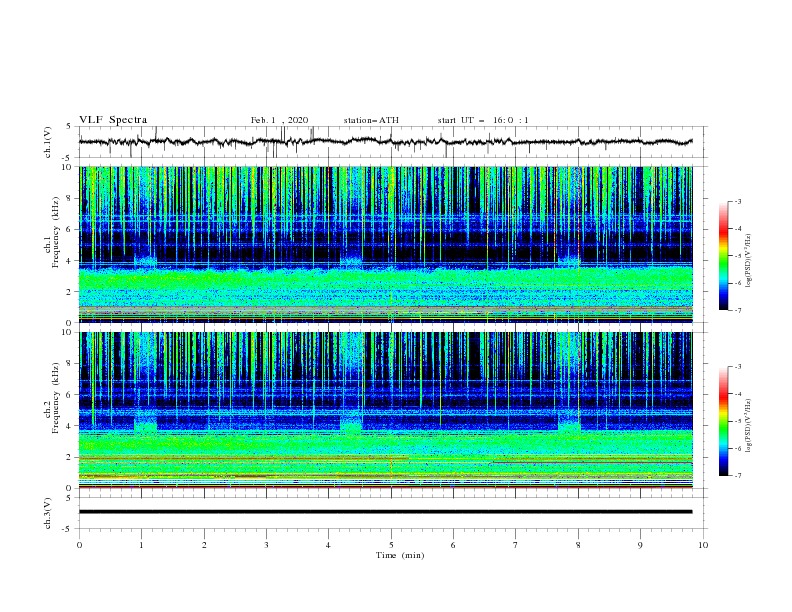Click the "-3" label on ch.1 colorbar
792x612 pixels.
click(737, 201)
